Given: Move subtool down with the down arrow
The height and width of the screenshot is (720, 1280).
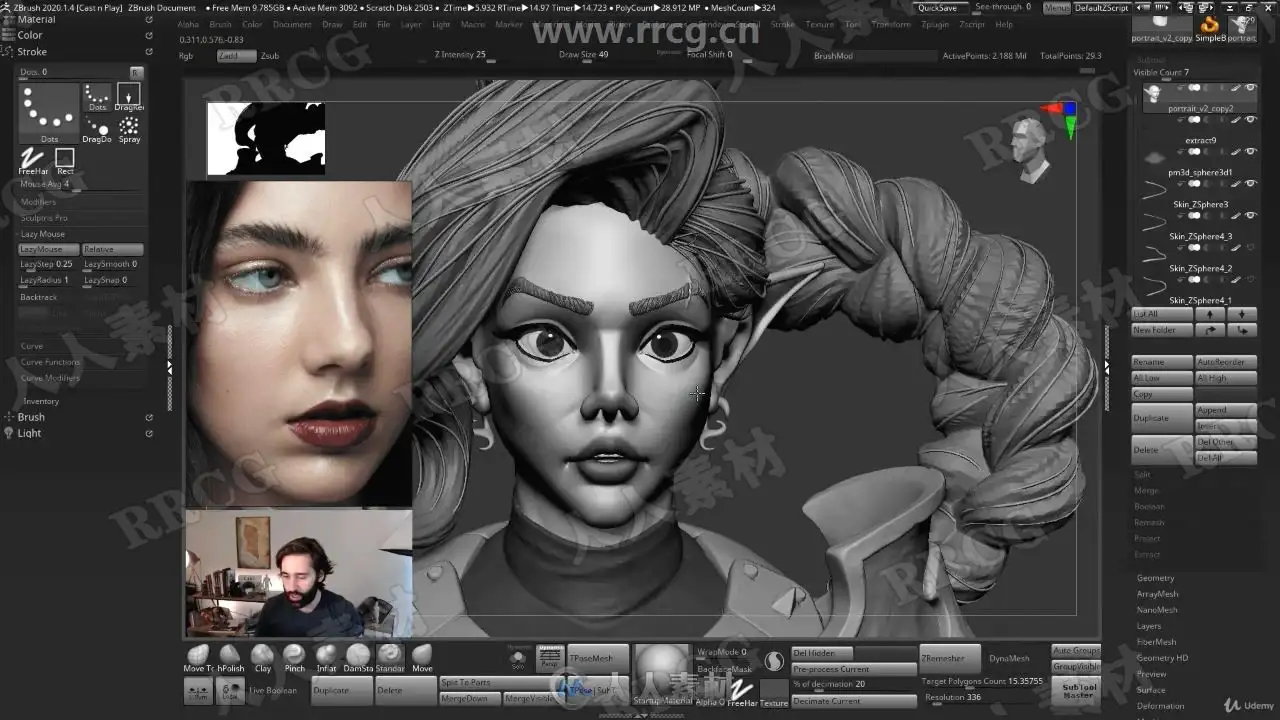Looking at the screenshot, I should pos(1241,314).
